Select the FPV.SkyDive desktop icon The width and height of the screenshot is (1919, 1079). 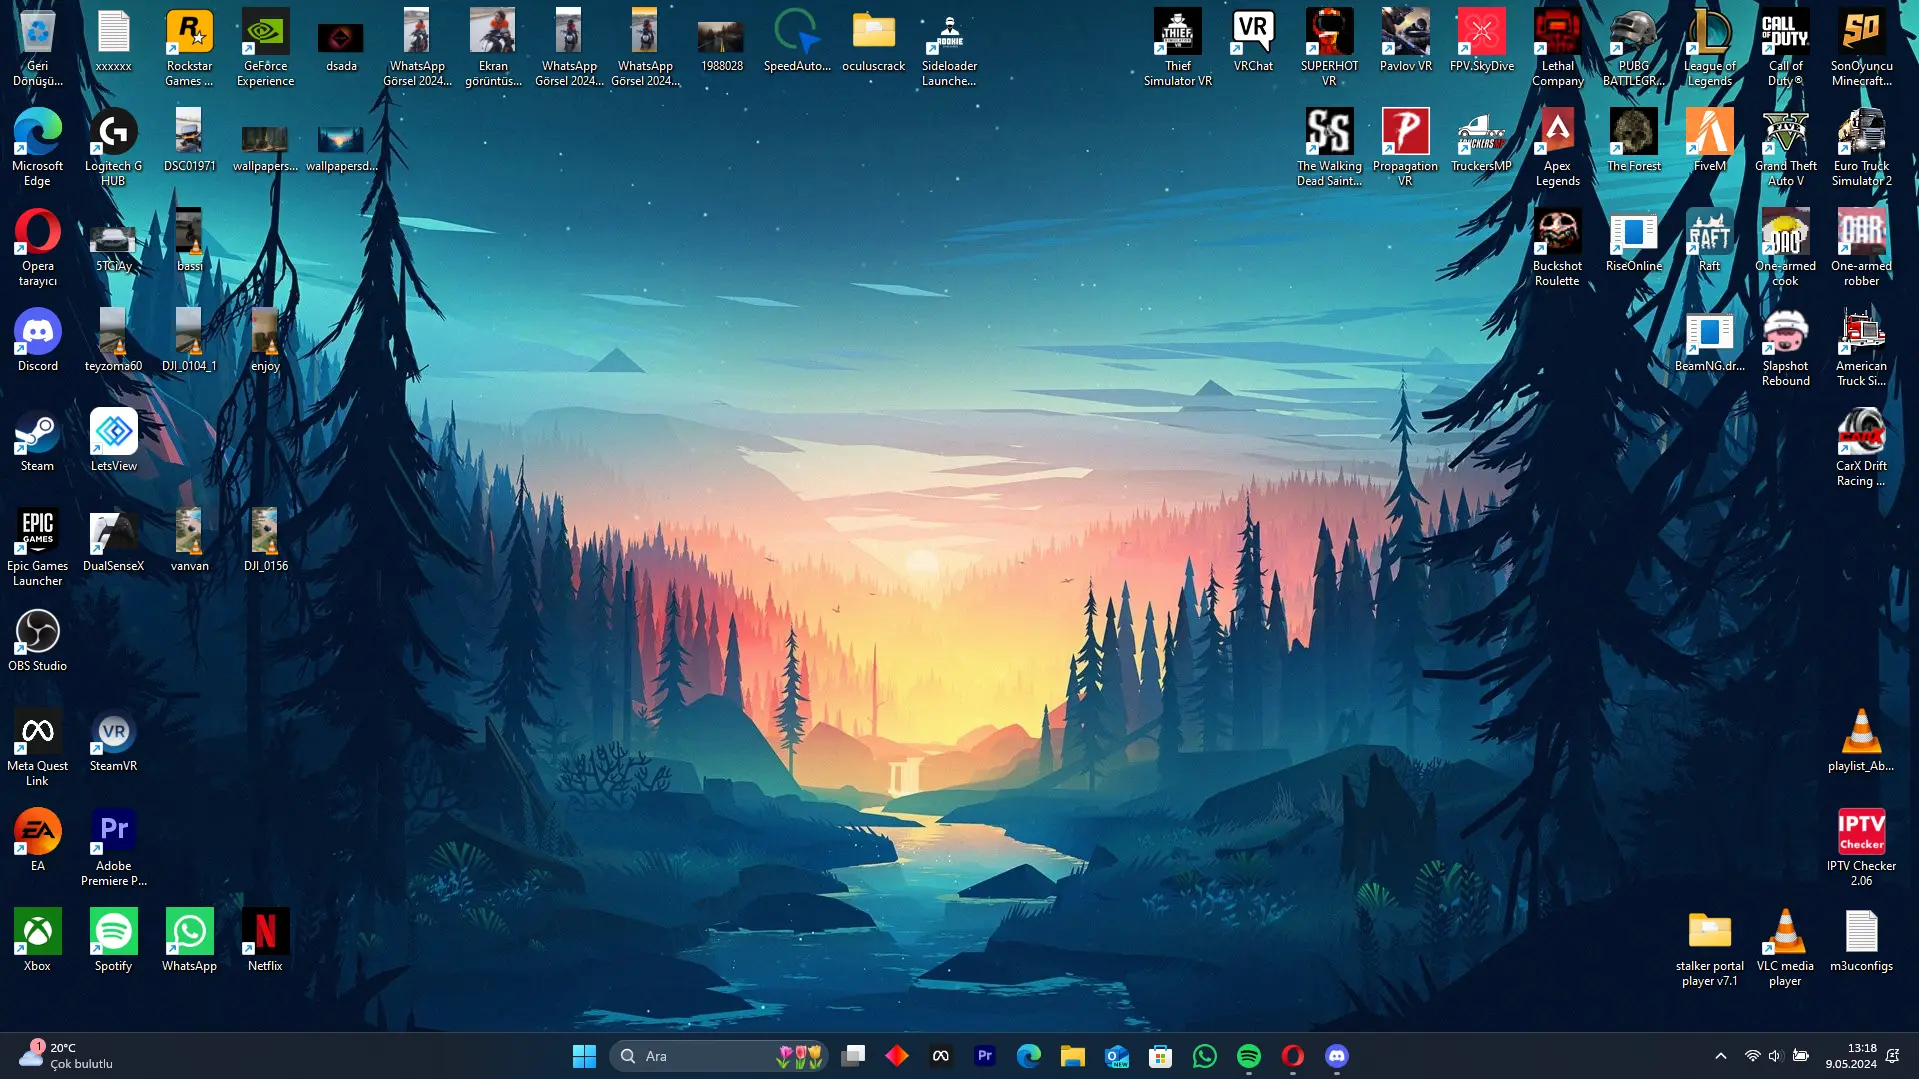click(1481, 40)
